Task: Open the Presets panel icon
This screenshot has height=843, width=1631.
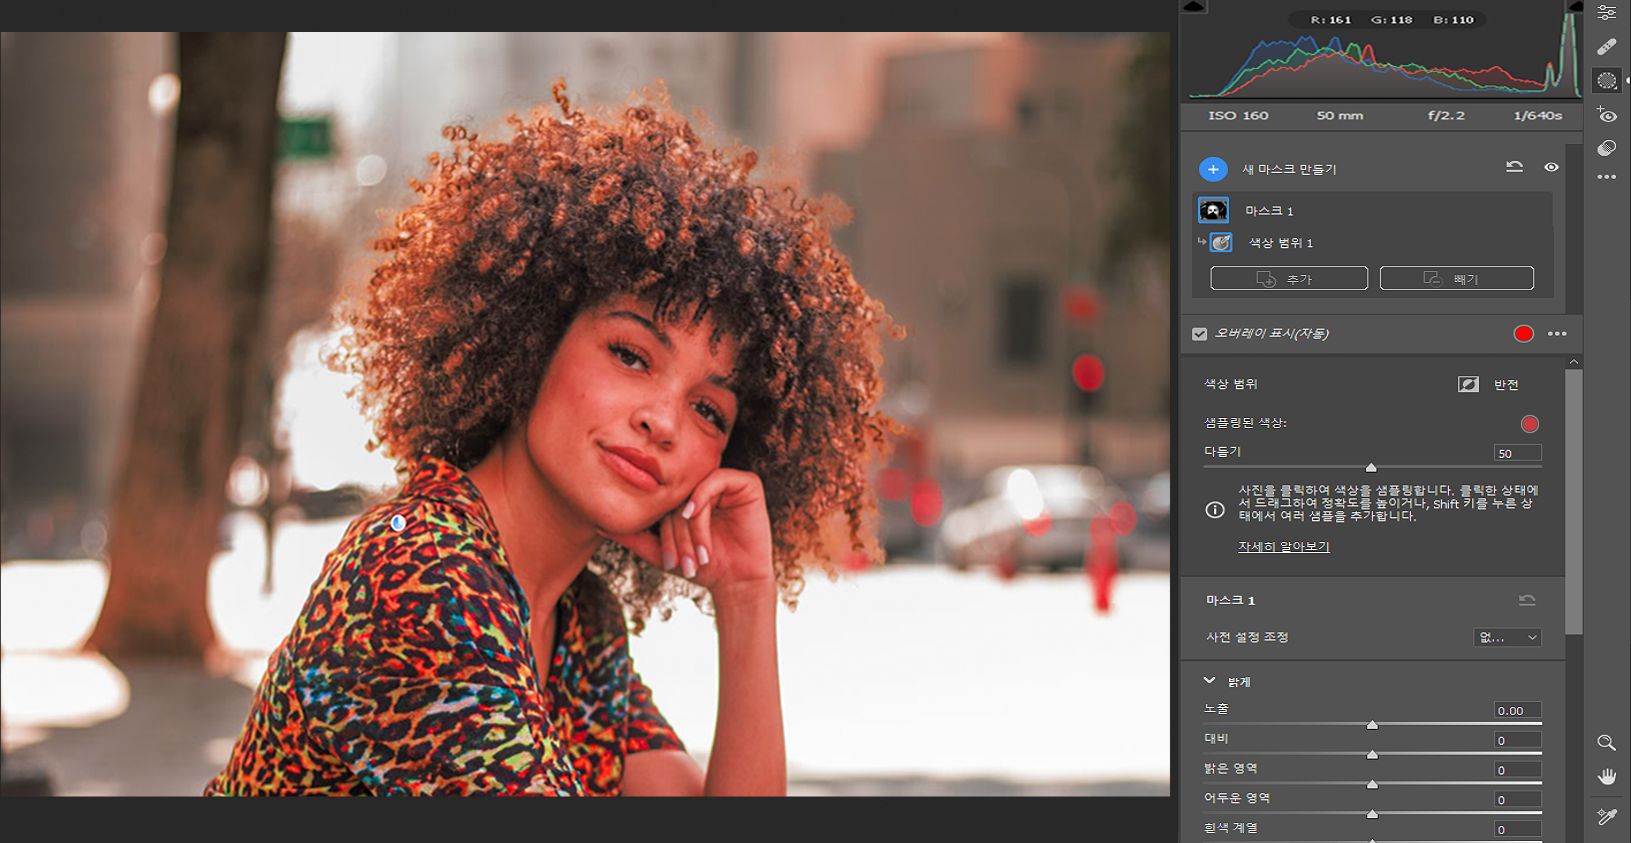Action: pyautogui.click(x=1606, y=148)
